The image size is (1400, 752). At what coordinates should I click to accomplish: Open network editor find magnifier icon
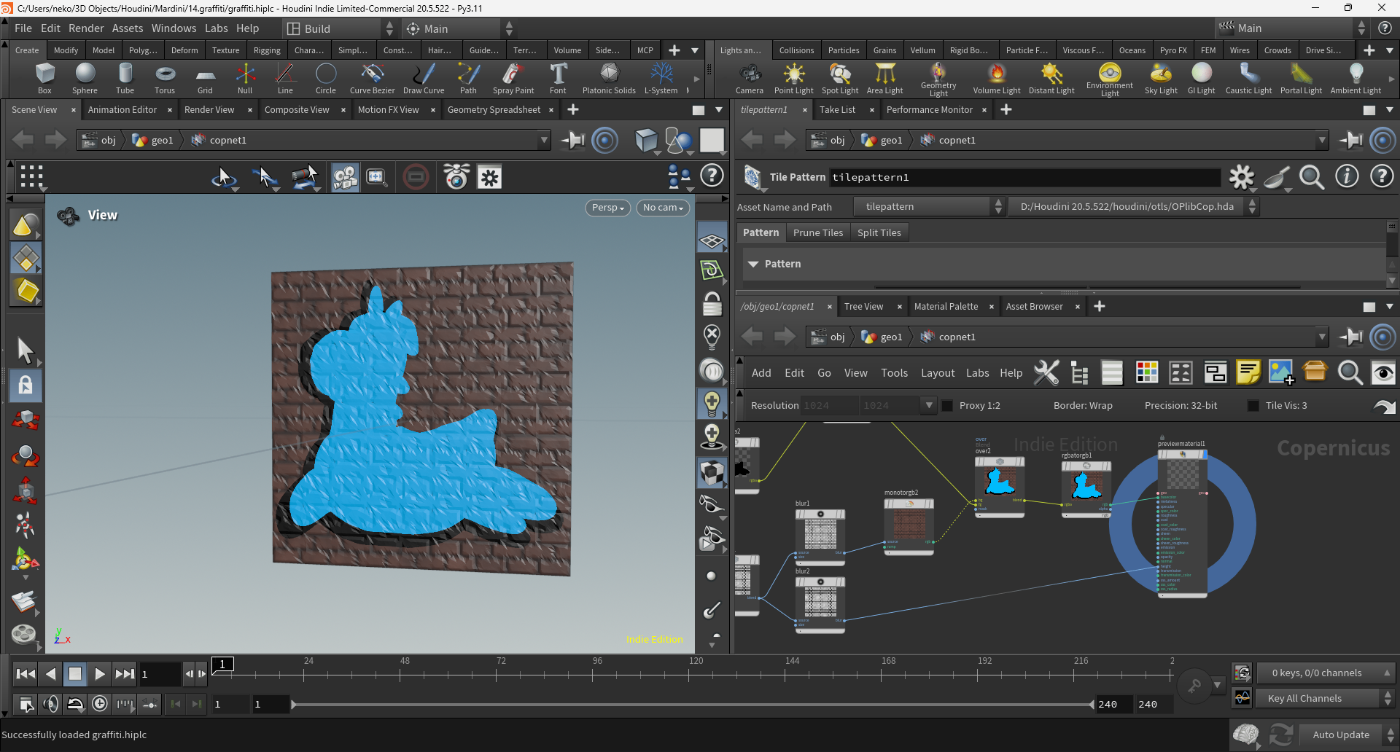tap(1350, 373)
